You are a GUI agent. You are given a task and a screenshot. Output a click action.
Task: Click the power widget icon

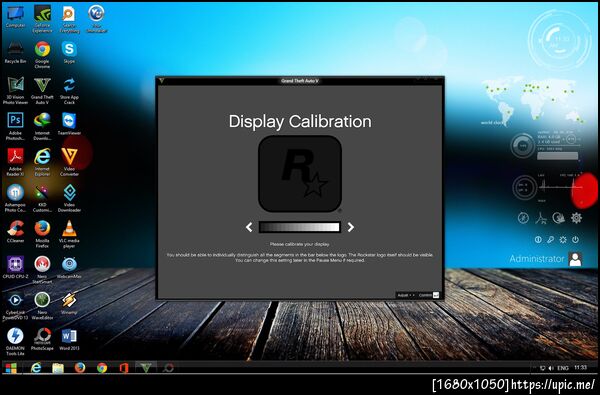575,240
